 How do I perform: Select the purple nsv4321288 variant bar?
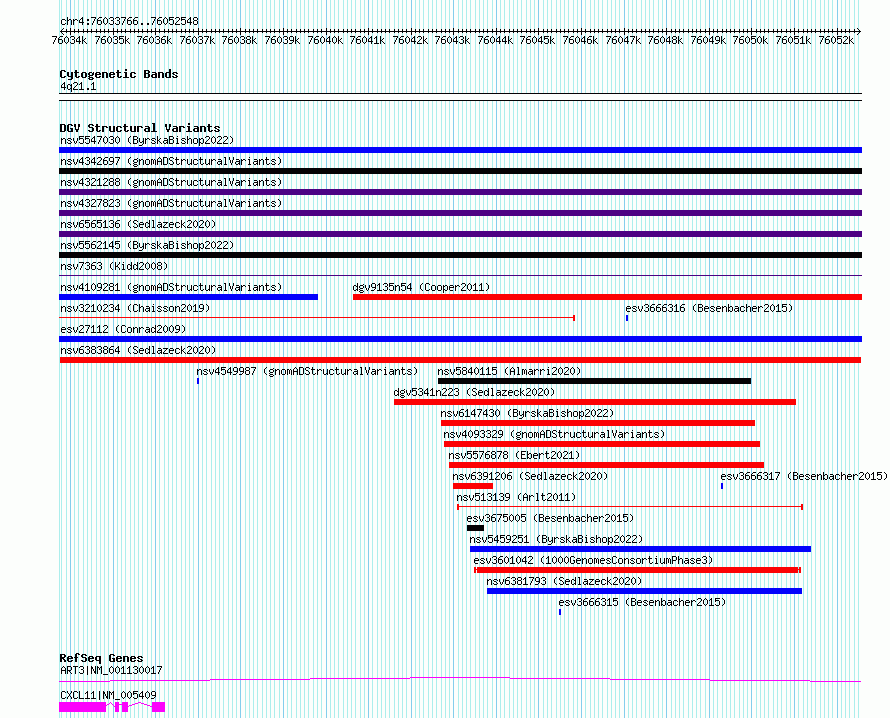tap(460, 192)
